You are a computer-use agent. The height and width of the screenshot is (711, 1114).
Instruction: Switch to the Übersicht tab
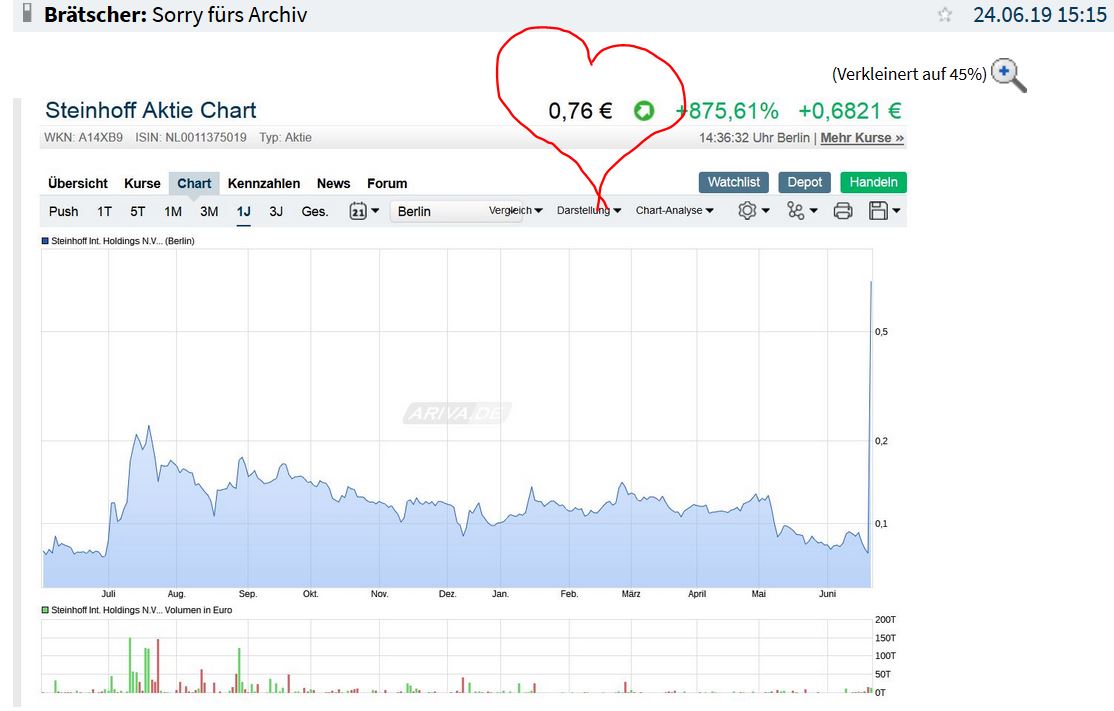(x=78, y=183)
